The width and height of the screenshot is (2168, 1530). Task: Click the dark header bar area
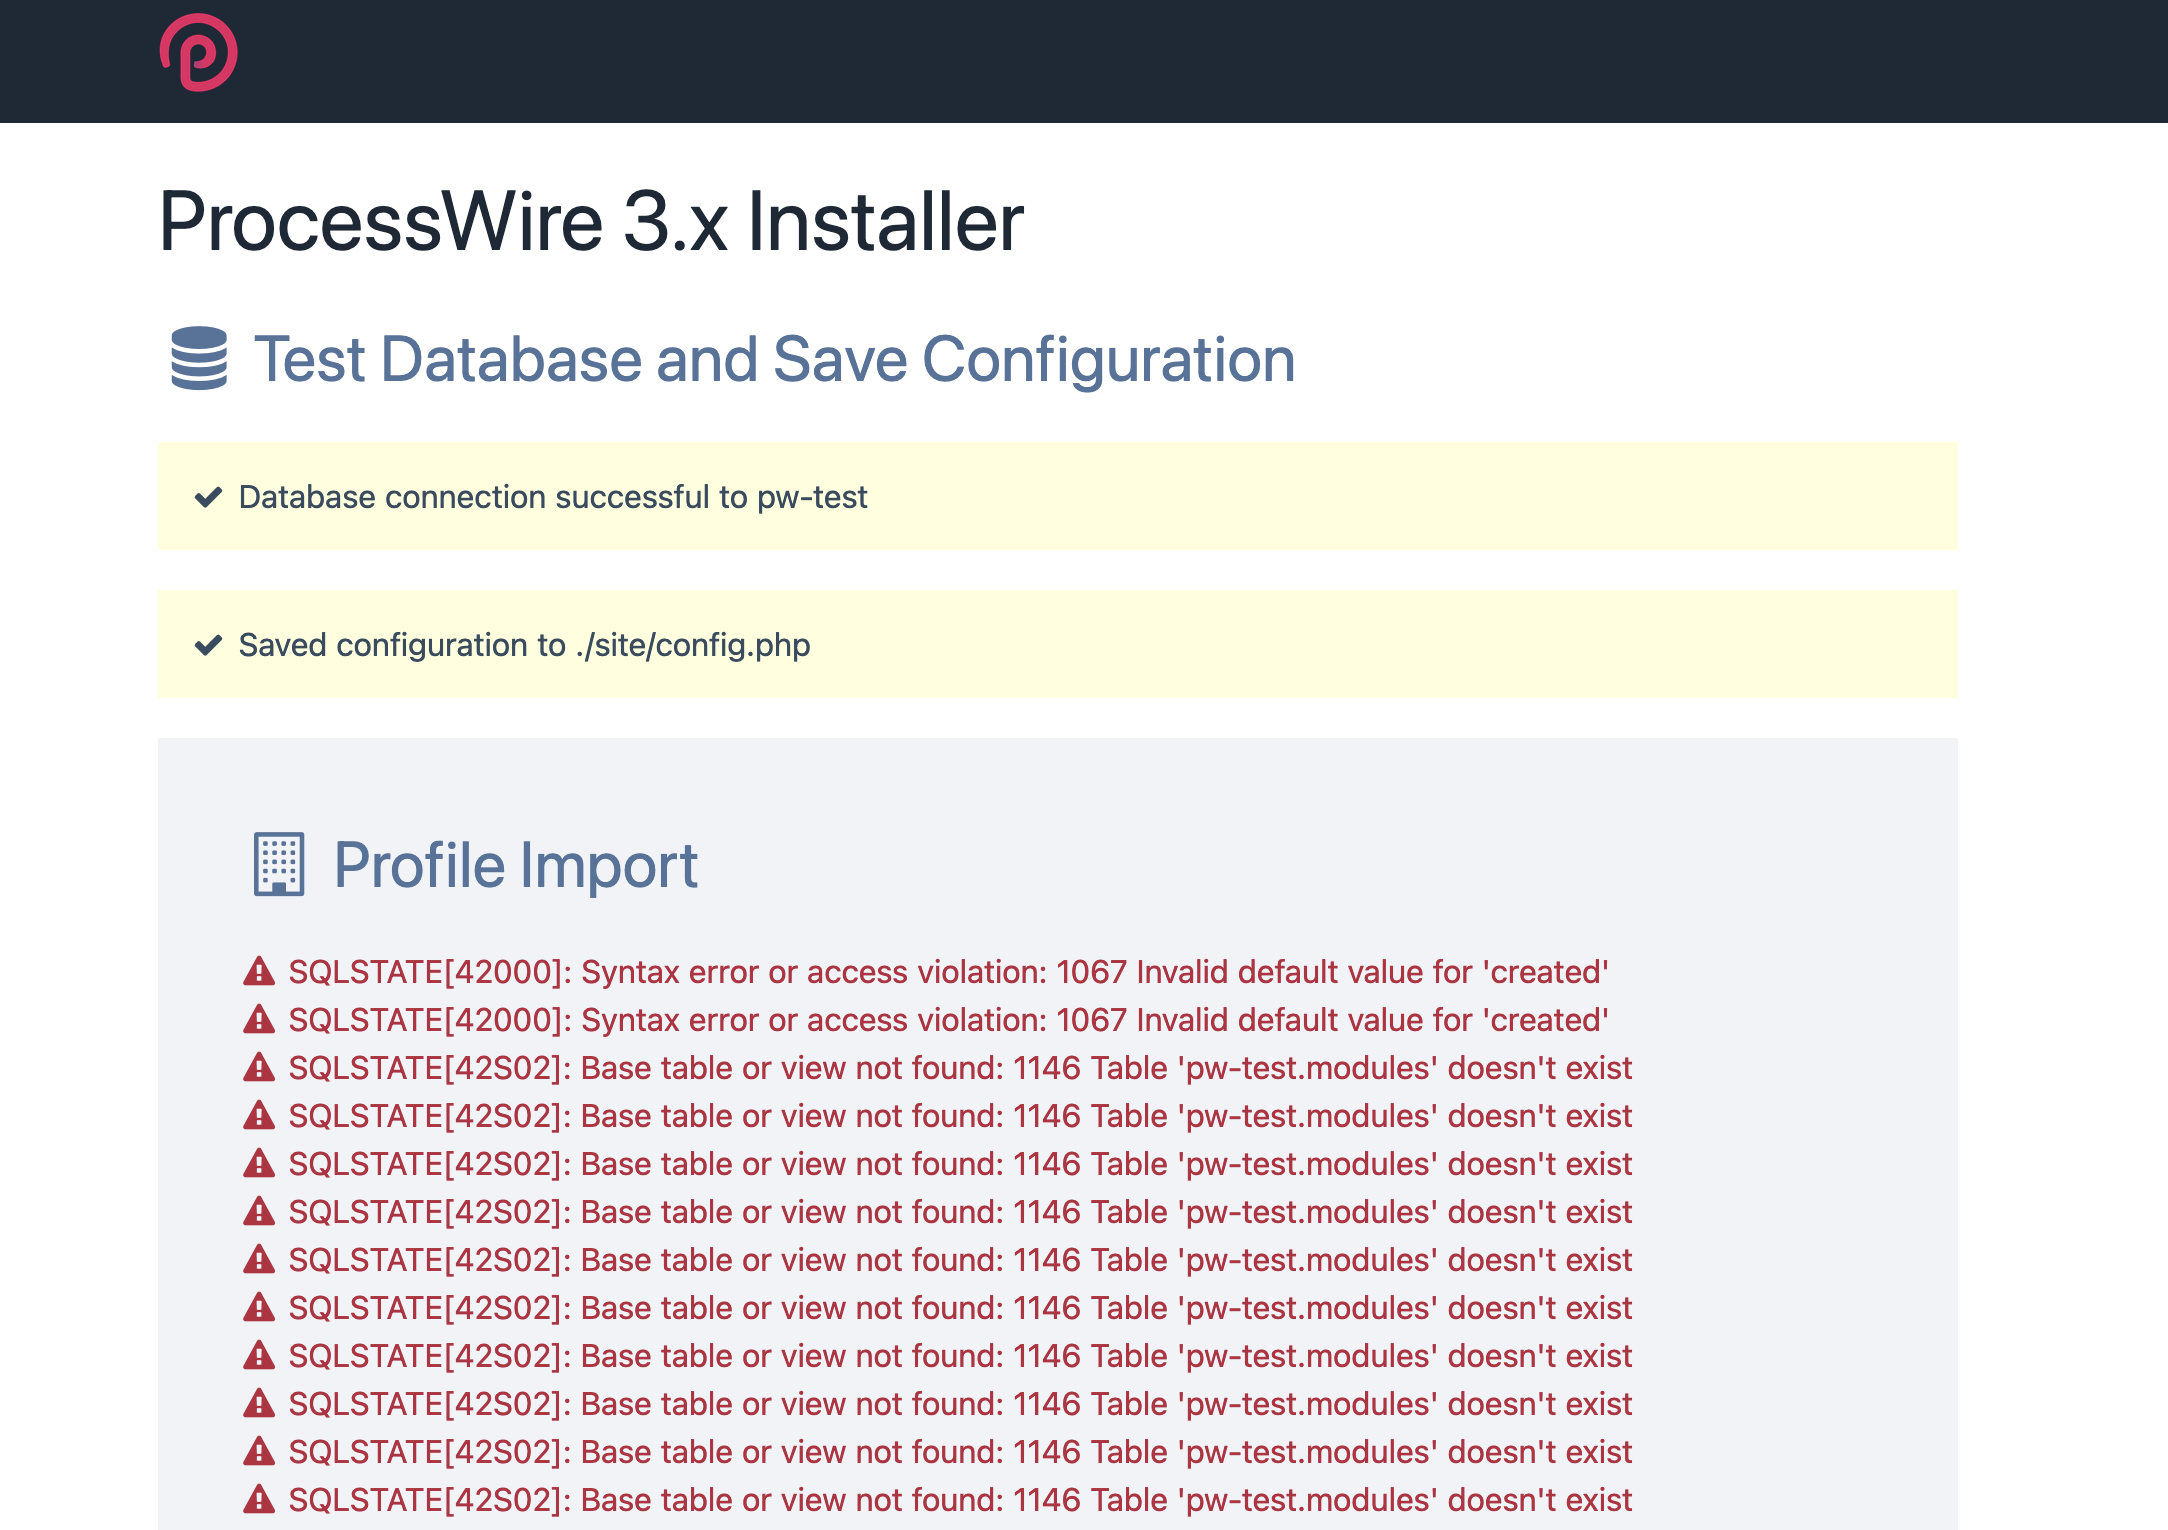(1200, 60)
